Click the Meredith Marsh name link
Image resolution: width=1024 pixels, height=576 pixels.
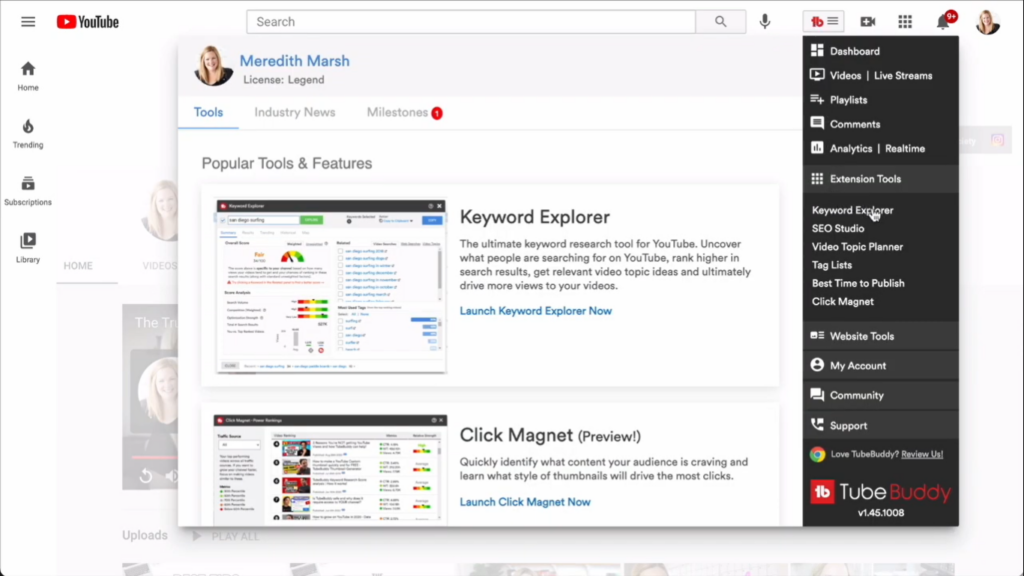point(295,61)
